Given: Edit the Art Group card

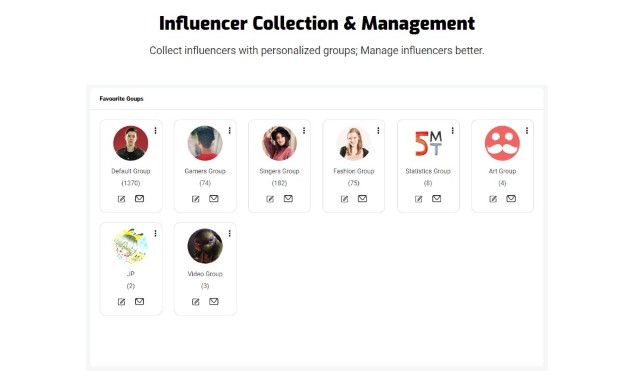Looking at the screenshot, I should pos(493,199).
